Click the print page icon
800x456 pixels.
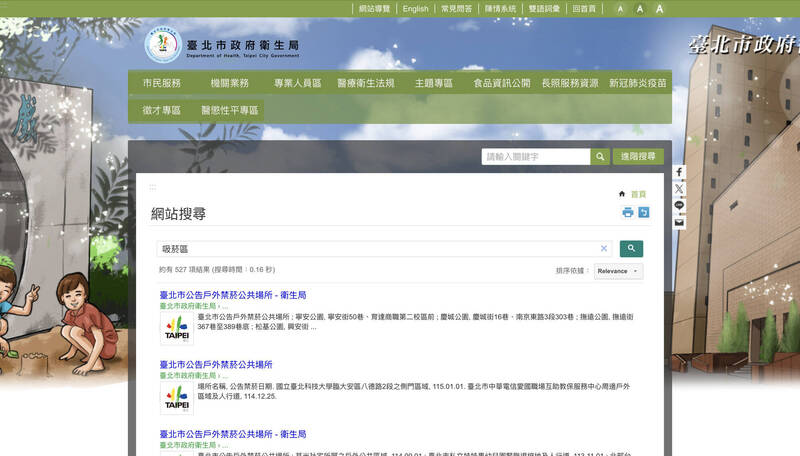point(628,212)
